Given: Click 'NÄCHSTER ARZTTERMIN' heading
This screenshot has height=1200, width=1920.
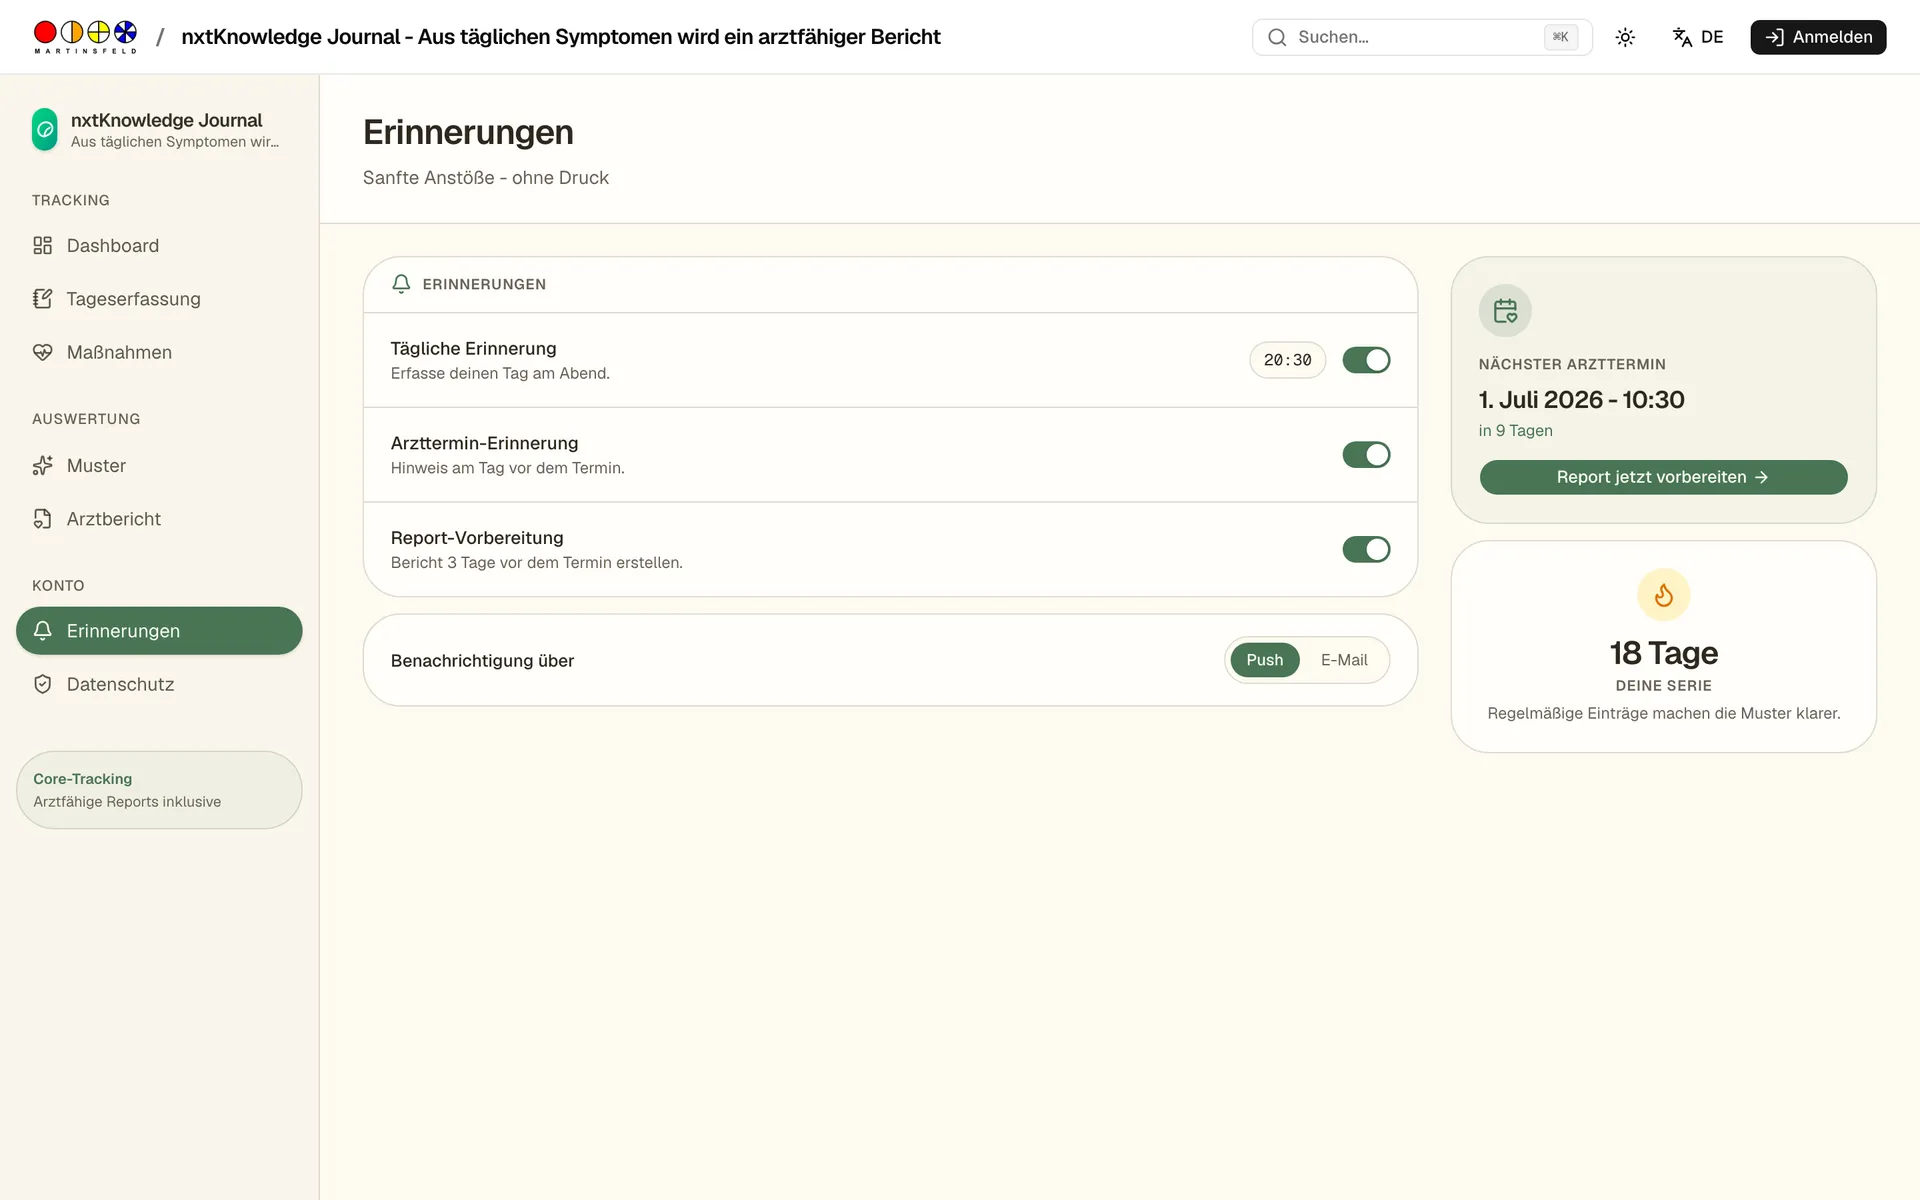Looking at the screenshot, I should 1572,365.
